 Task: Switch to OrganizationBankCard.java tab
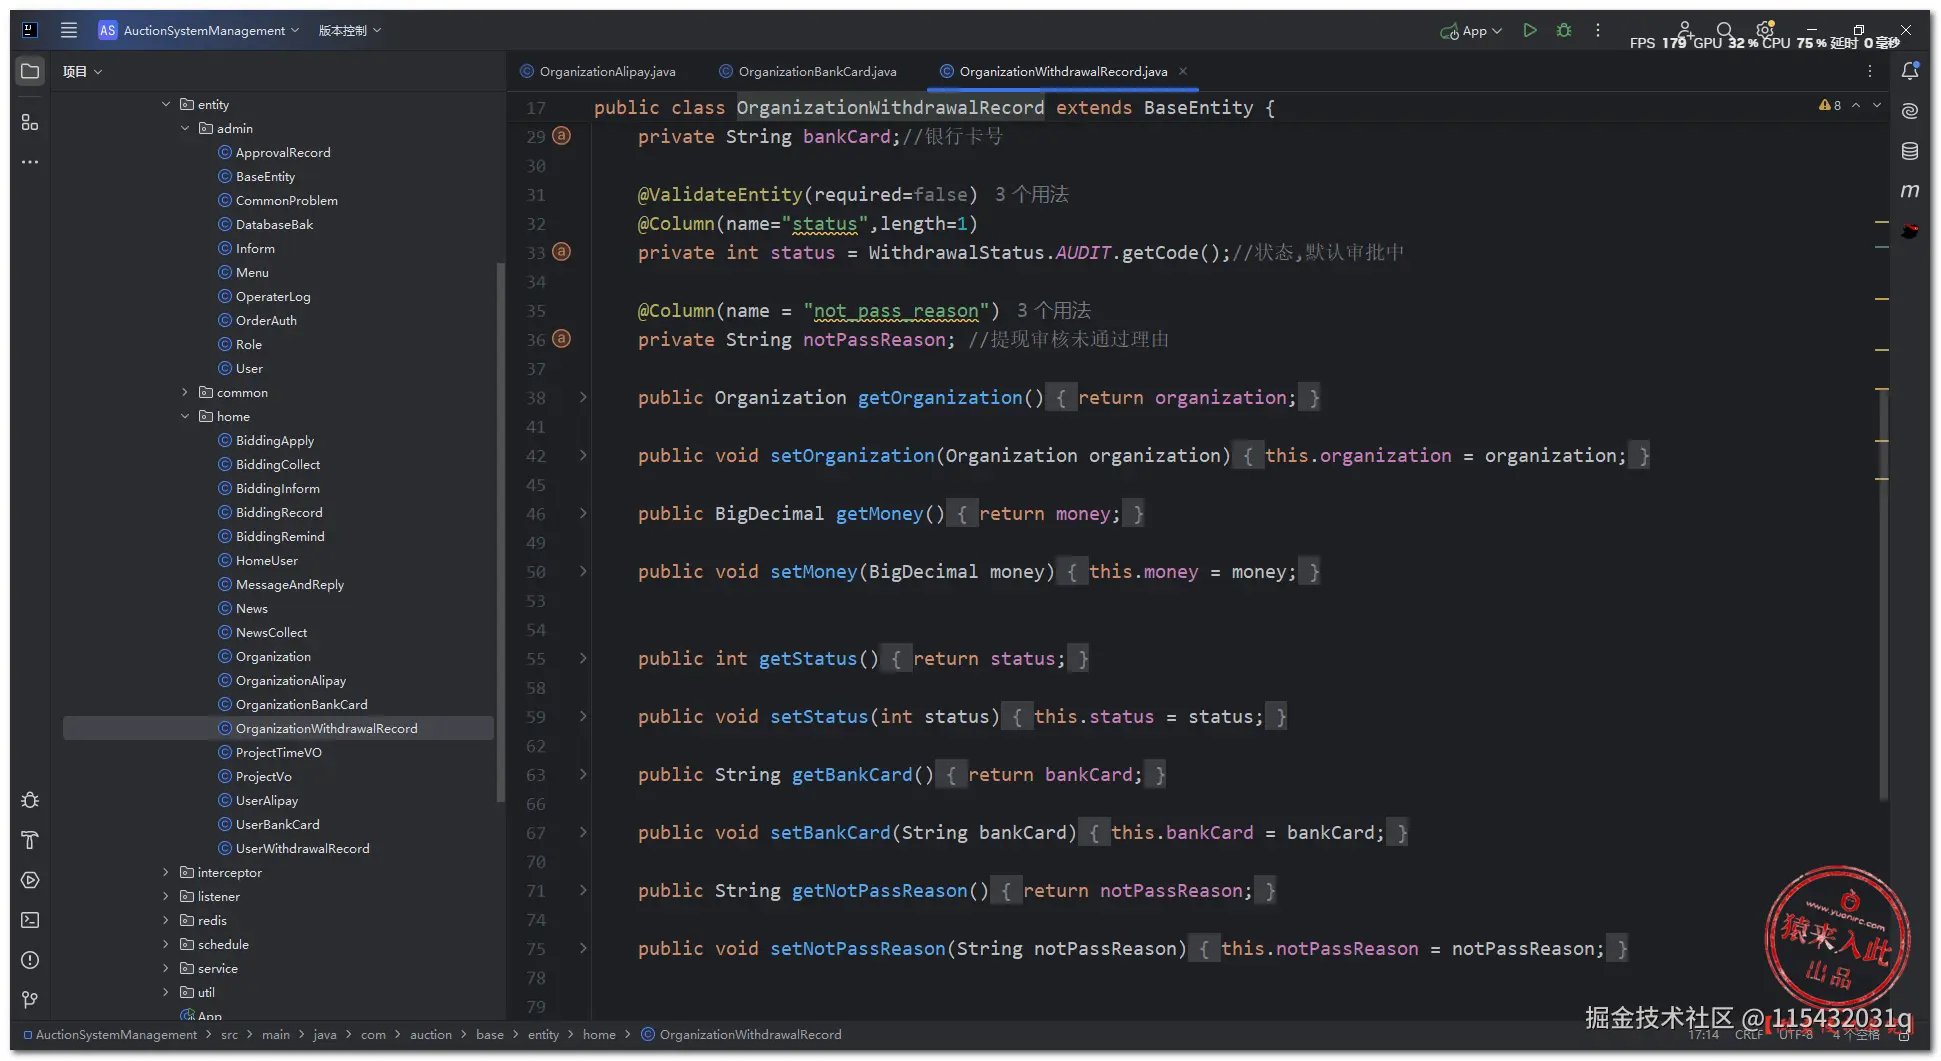click(808, 71)
